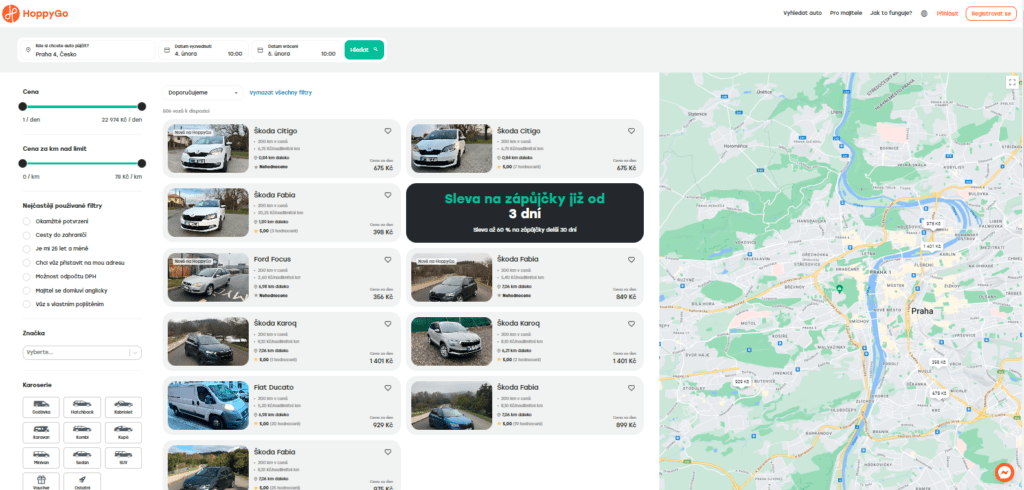Enable Možnost odpočtu DPH filter
The height and width of the screenshot is (490, 1024).
27,276
